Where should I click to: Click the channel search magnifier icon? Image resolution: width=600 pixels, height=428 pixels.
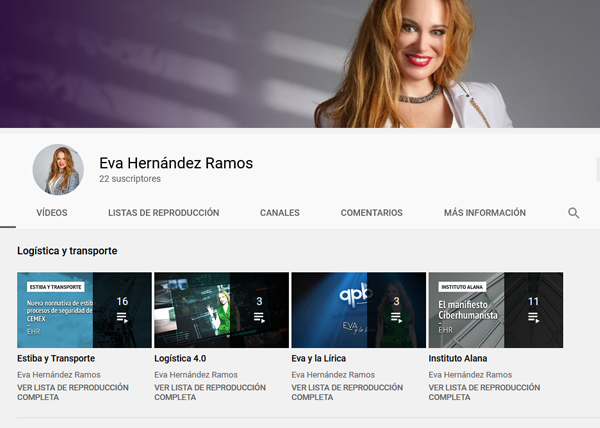[x=573, y=213]
